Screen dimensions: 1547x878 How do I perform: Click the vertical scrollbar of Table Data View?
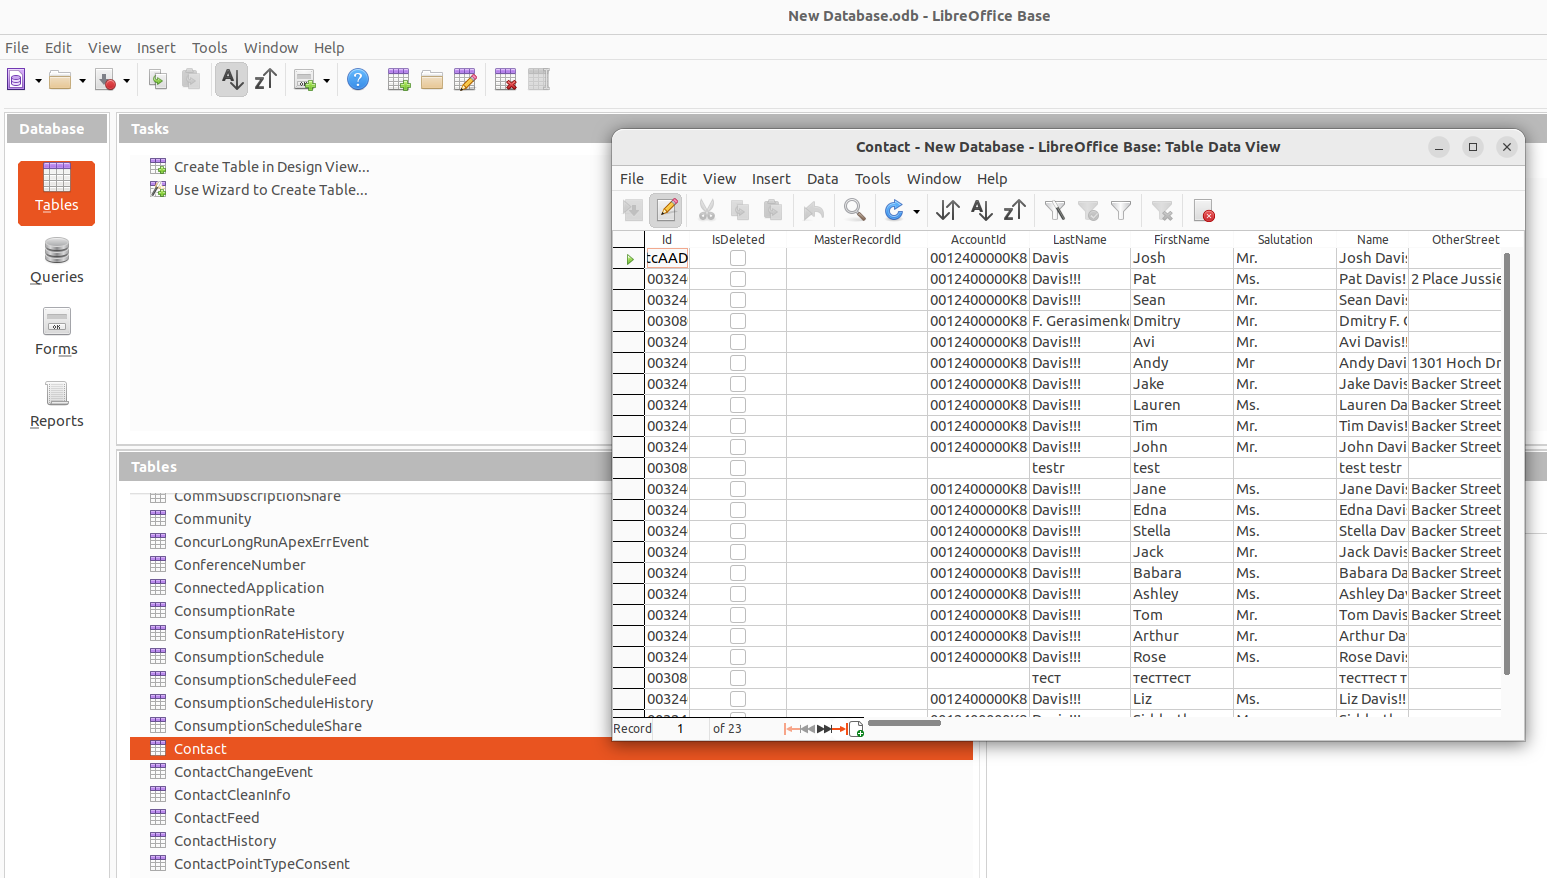[x=1507, y=465]
